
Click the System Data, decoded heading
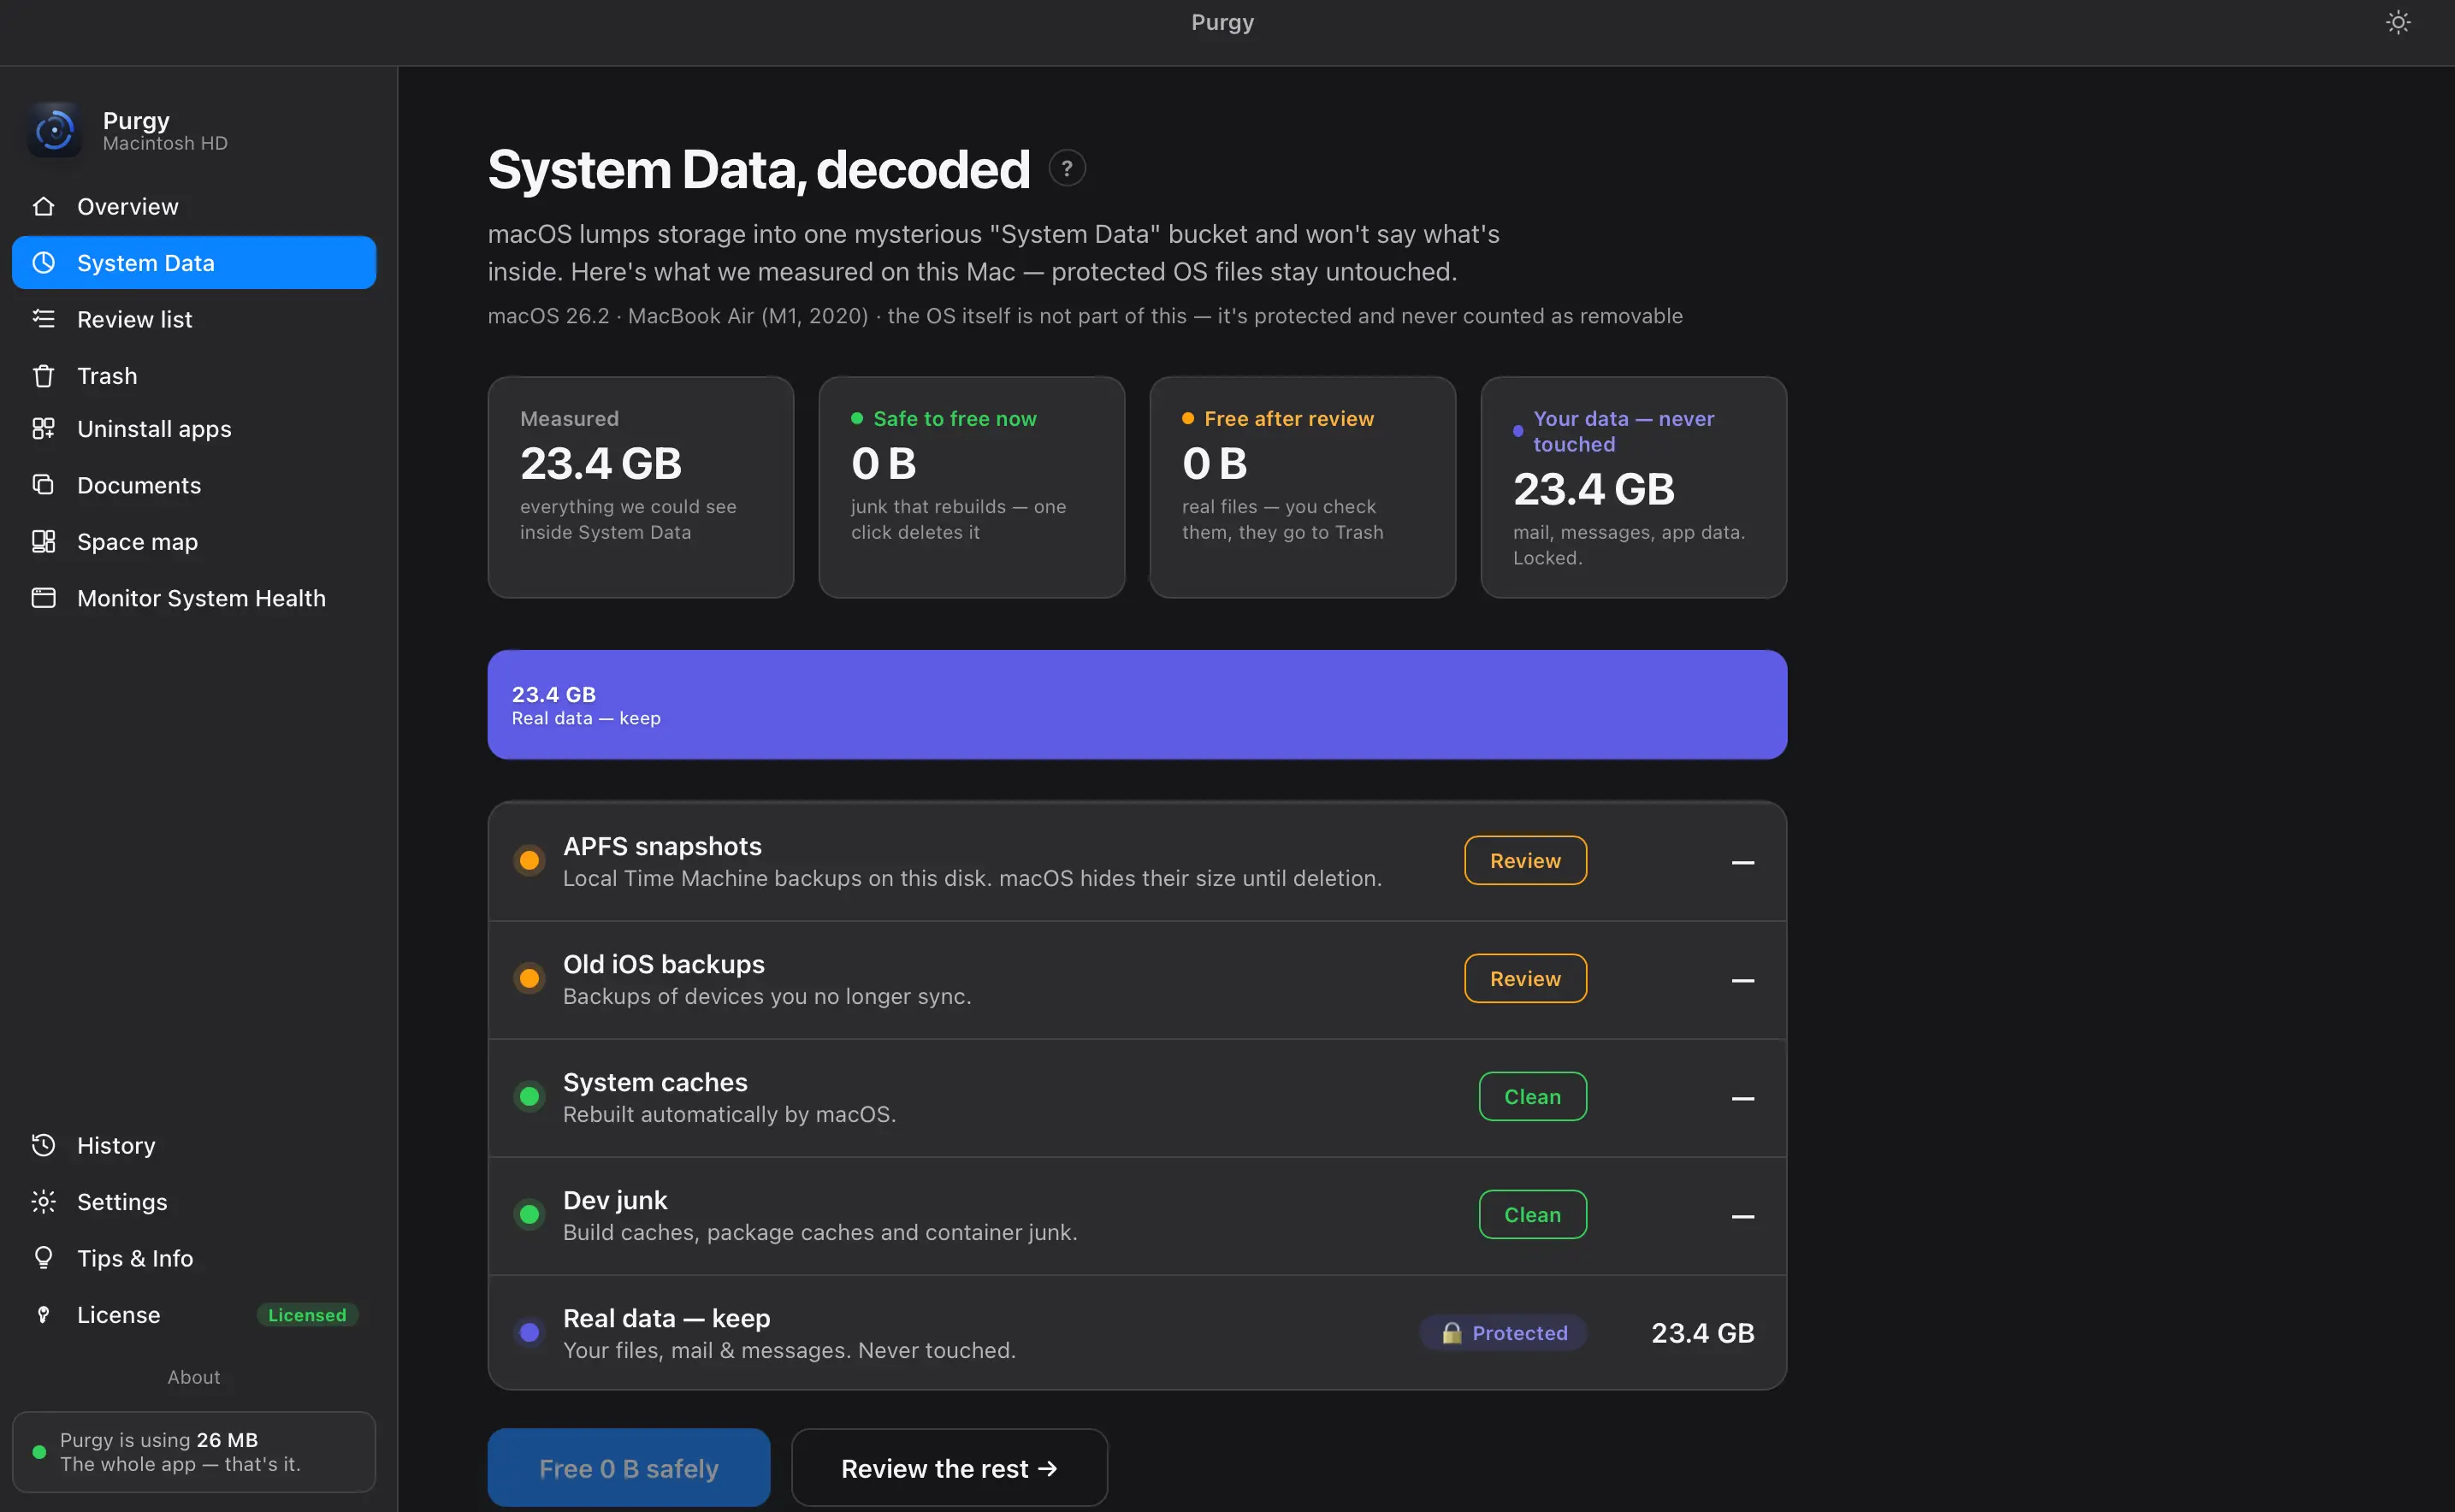pyautogui.click(x=759, y=169)
